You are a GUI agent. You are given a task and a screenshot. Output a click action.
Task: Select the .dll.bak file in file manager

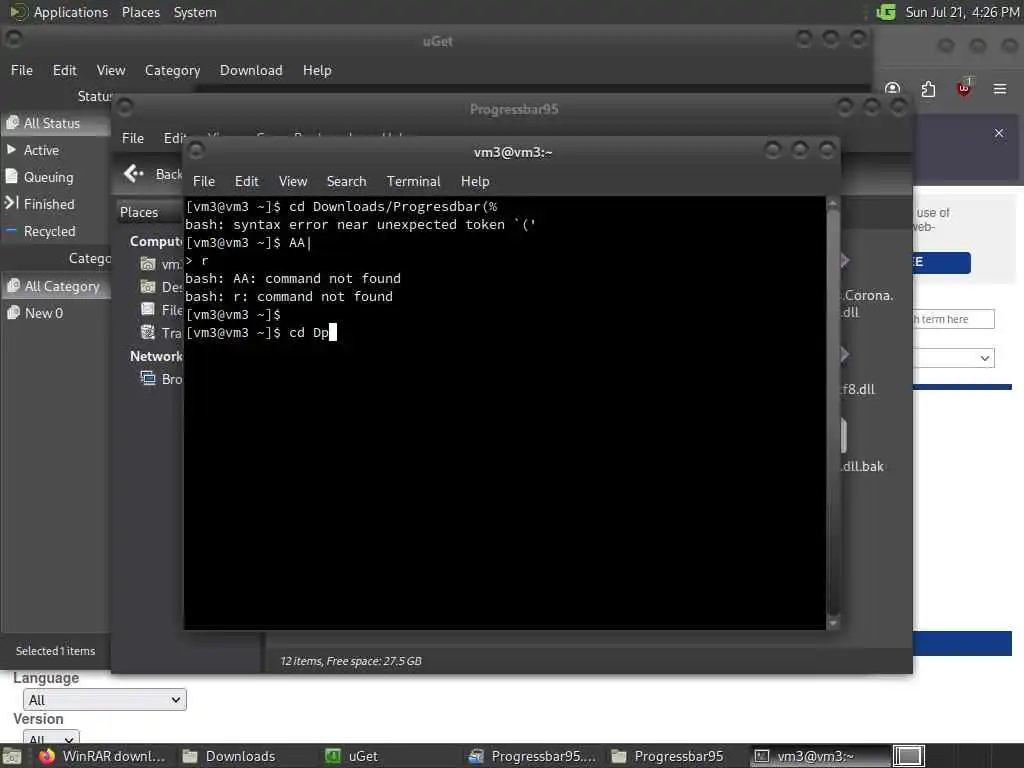click(862, 466)
